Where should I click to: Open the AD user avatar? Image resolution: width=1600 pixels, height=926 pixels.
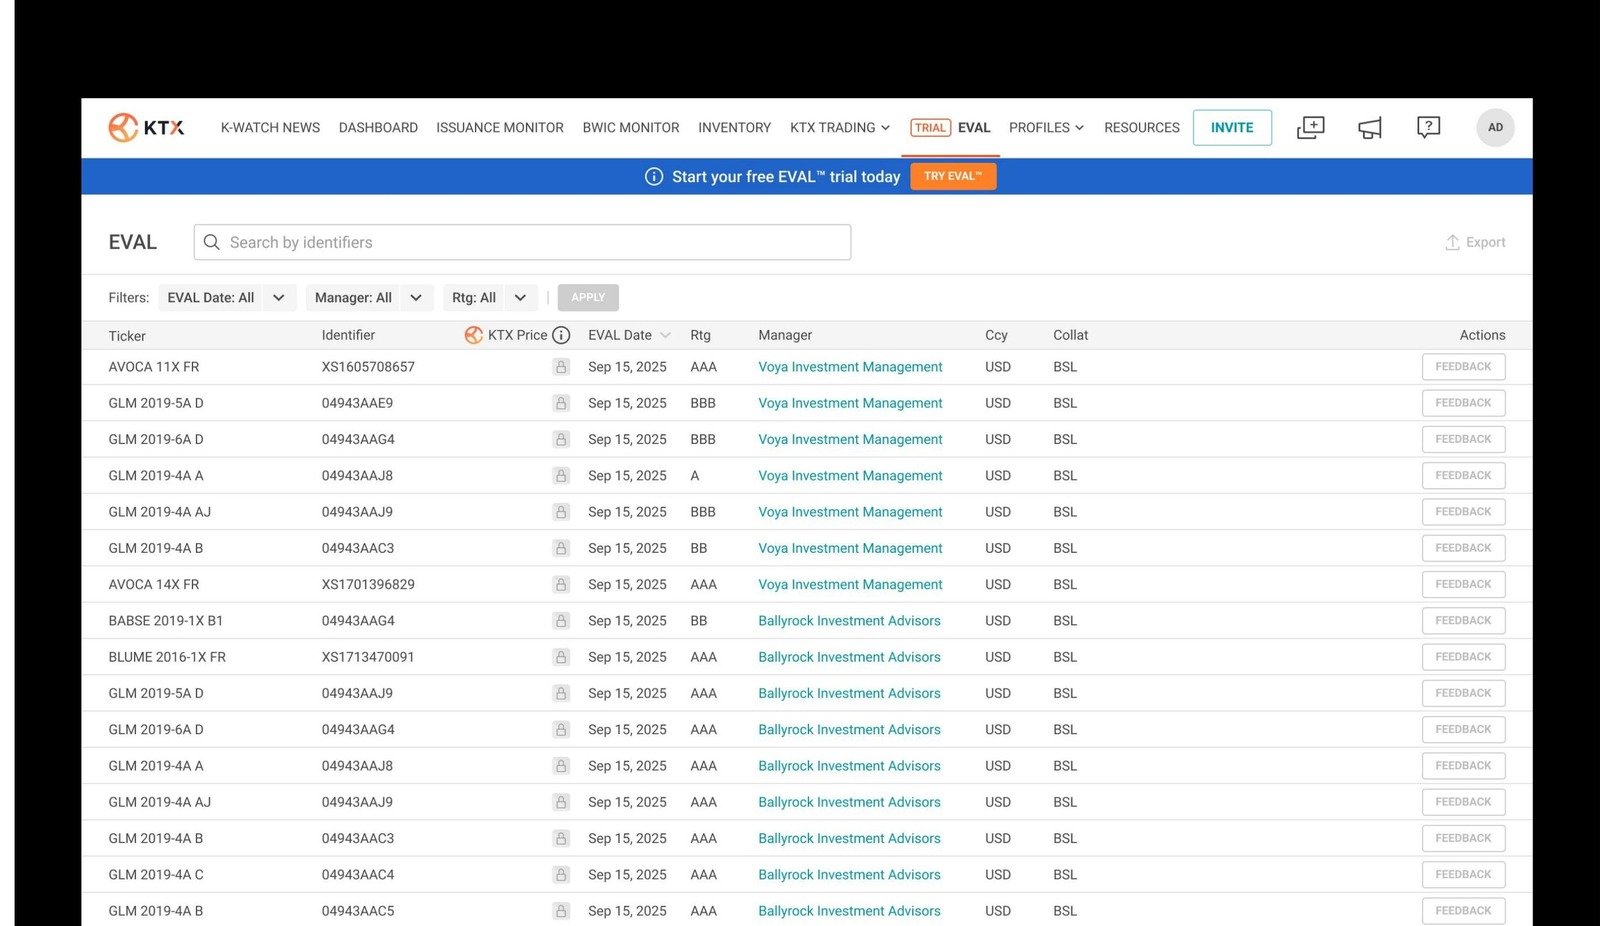point(1495,127)
